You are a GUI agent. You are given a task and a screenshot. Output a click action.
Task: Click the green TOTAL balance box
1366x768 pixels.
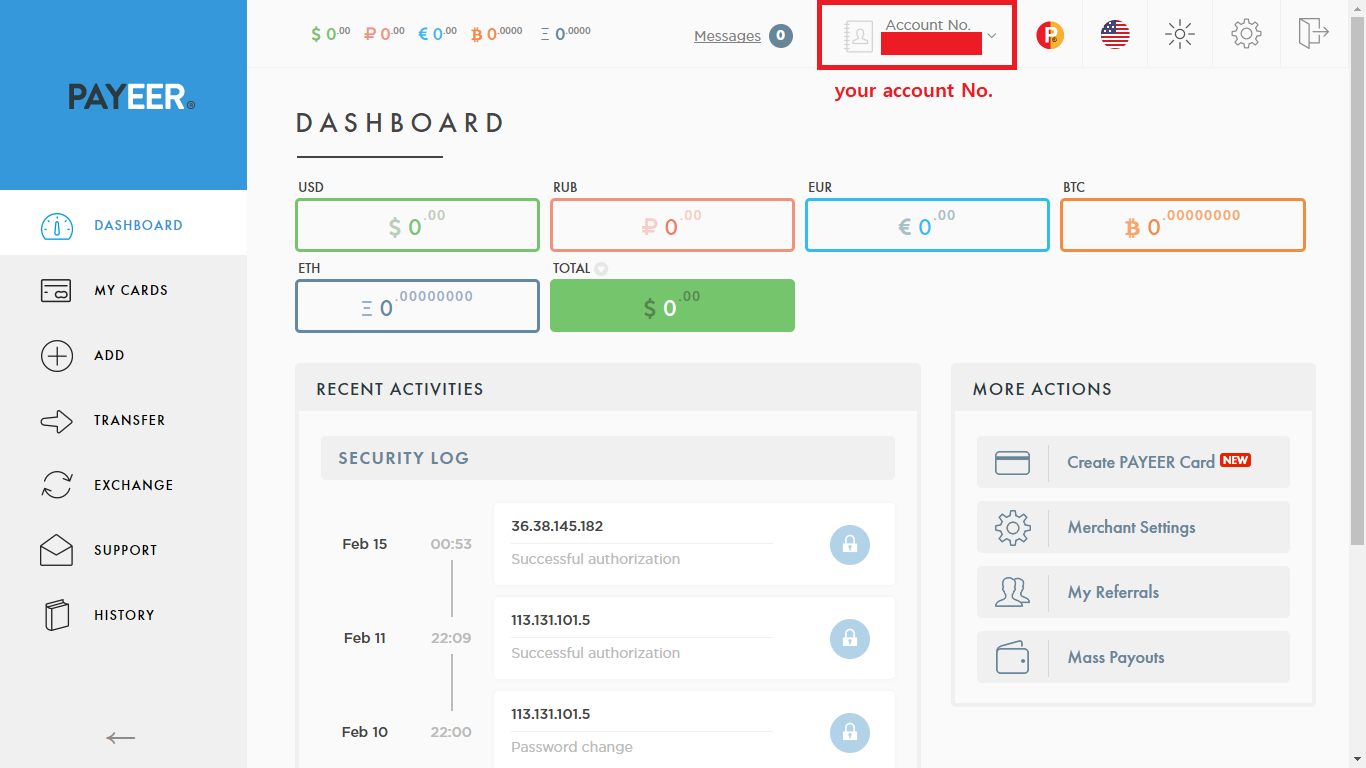[x=672, y=306]
